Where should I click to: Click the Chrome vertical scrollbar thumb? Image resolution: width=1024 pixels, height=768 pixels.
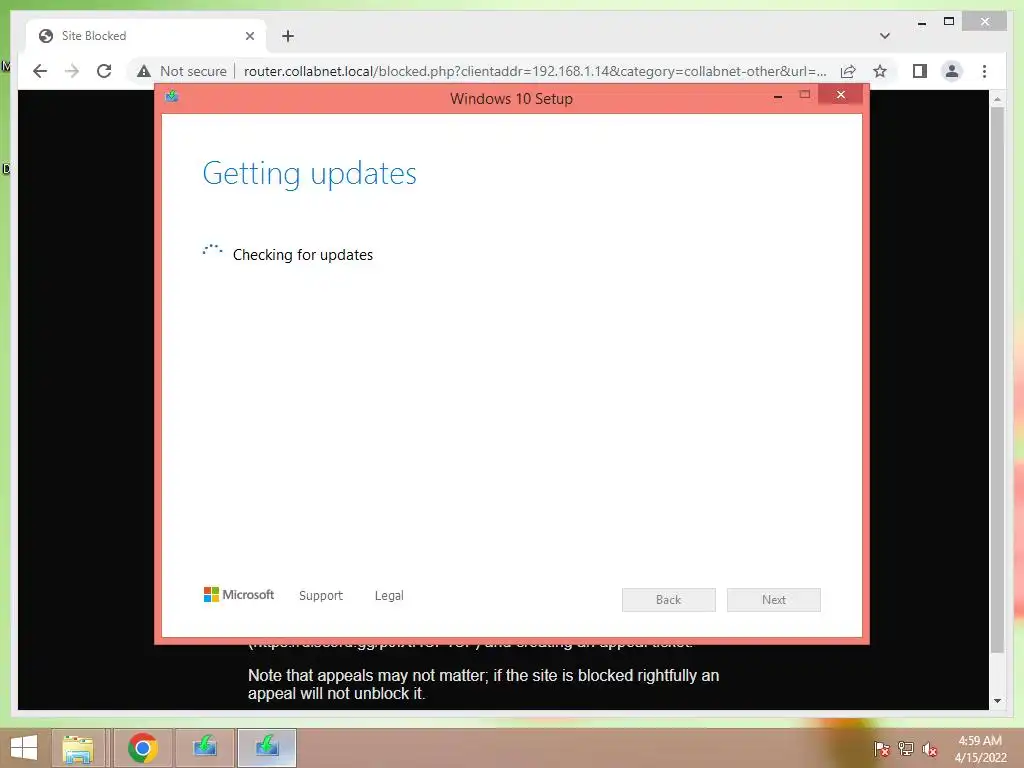point(997,379)
